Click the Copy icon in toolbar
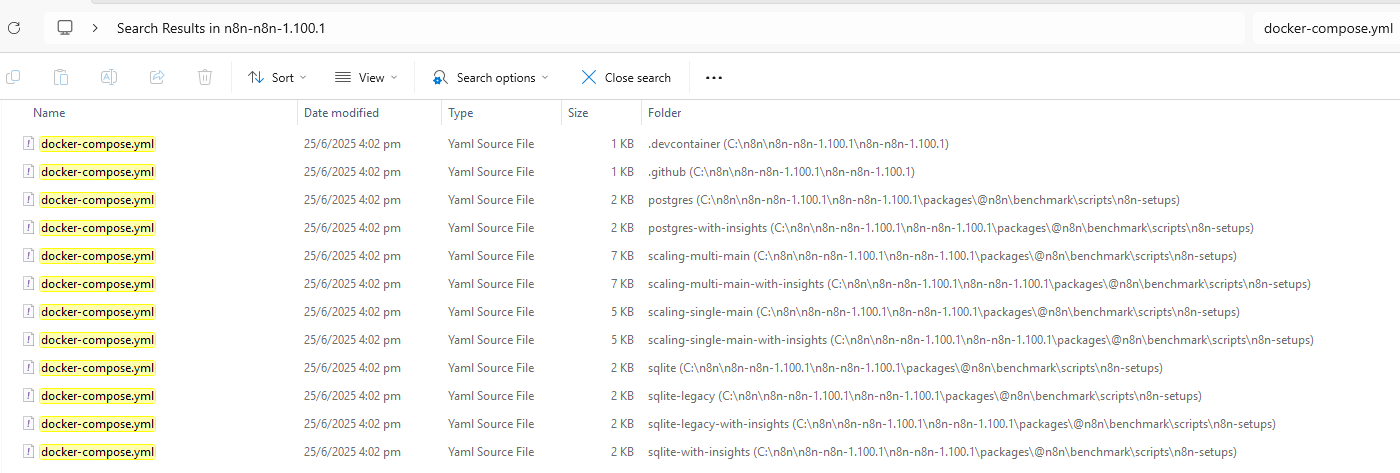 click(x=14, y=77)
